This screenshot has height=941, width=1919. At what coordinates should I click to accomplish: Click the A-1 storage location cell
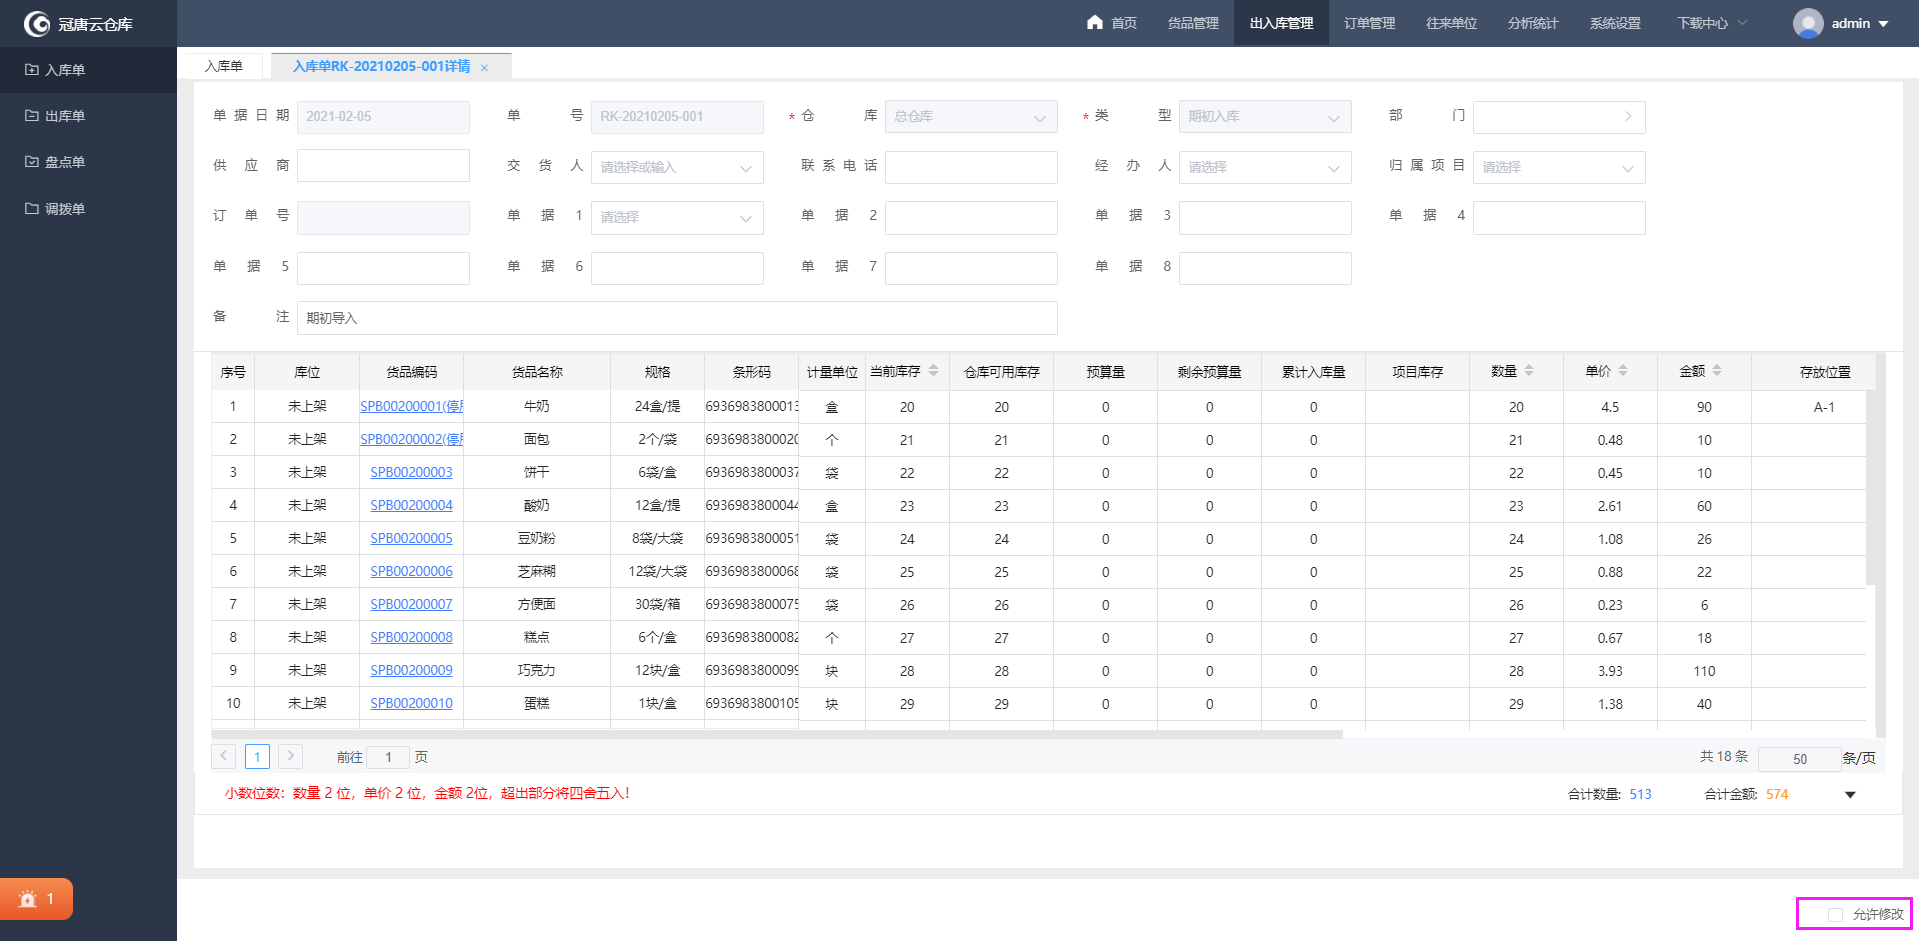1824,407
